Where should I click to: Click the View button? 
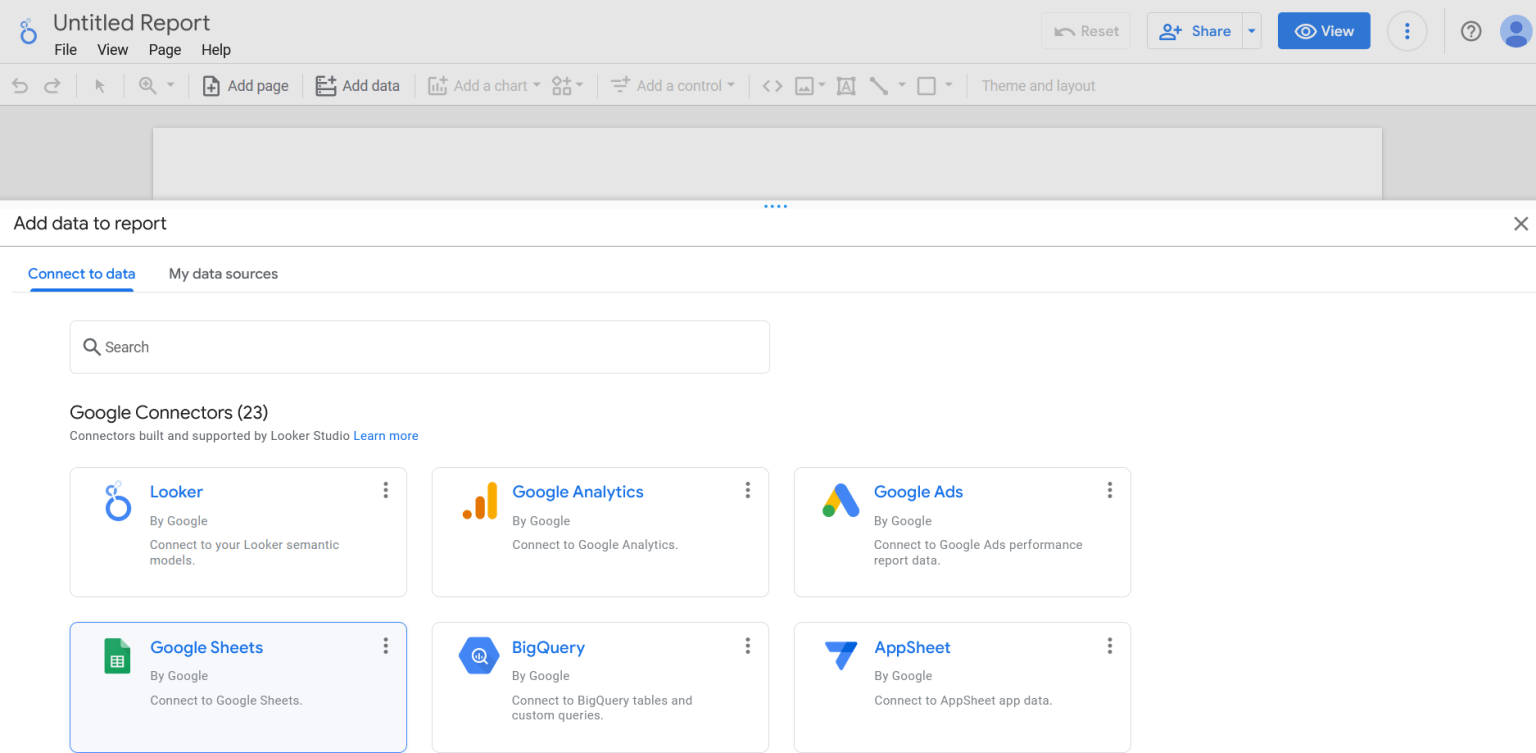point(1323,31)
